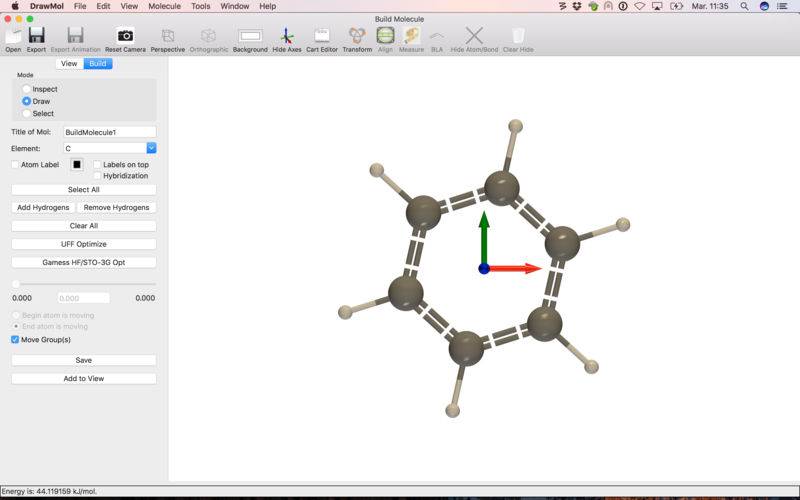
Task: Open the File menu
Action: pos(80,6)
